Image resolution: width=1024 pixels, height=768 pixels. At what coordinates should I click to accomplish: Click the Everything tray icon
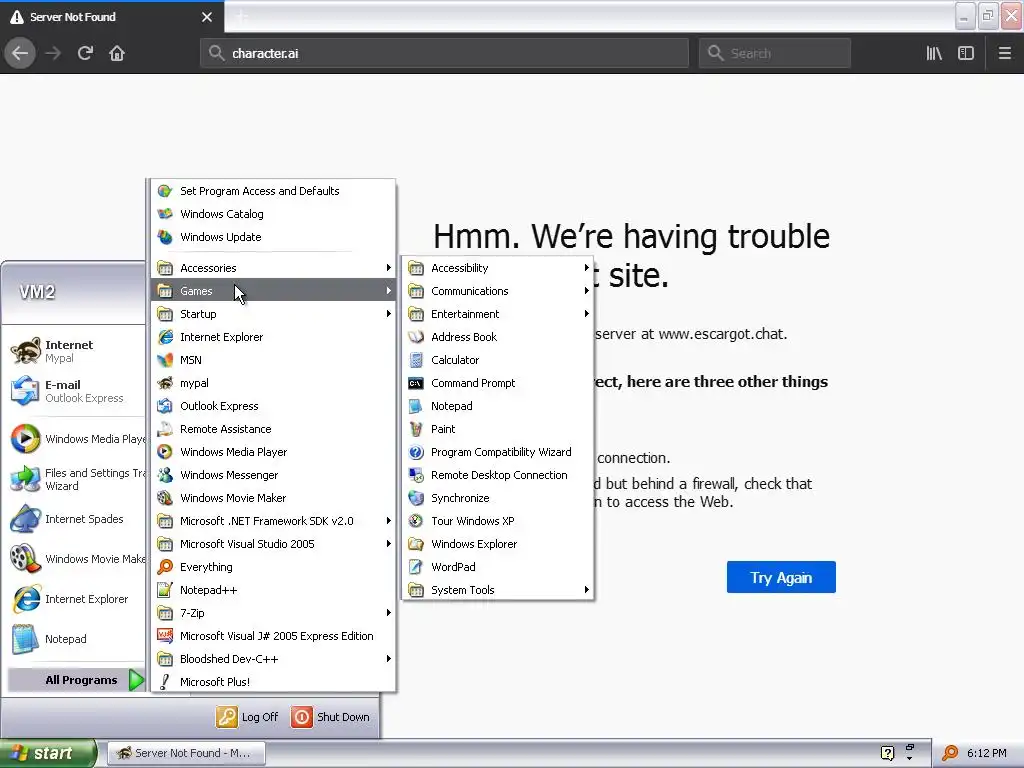(x=950, y=753)
